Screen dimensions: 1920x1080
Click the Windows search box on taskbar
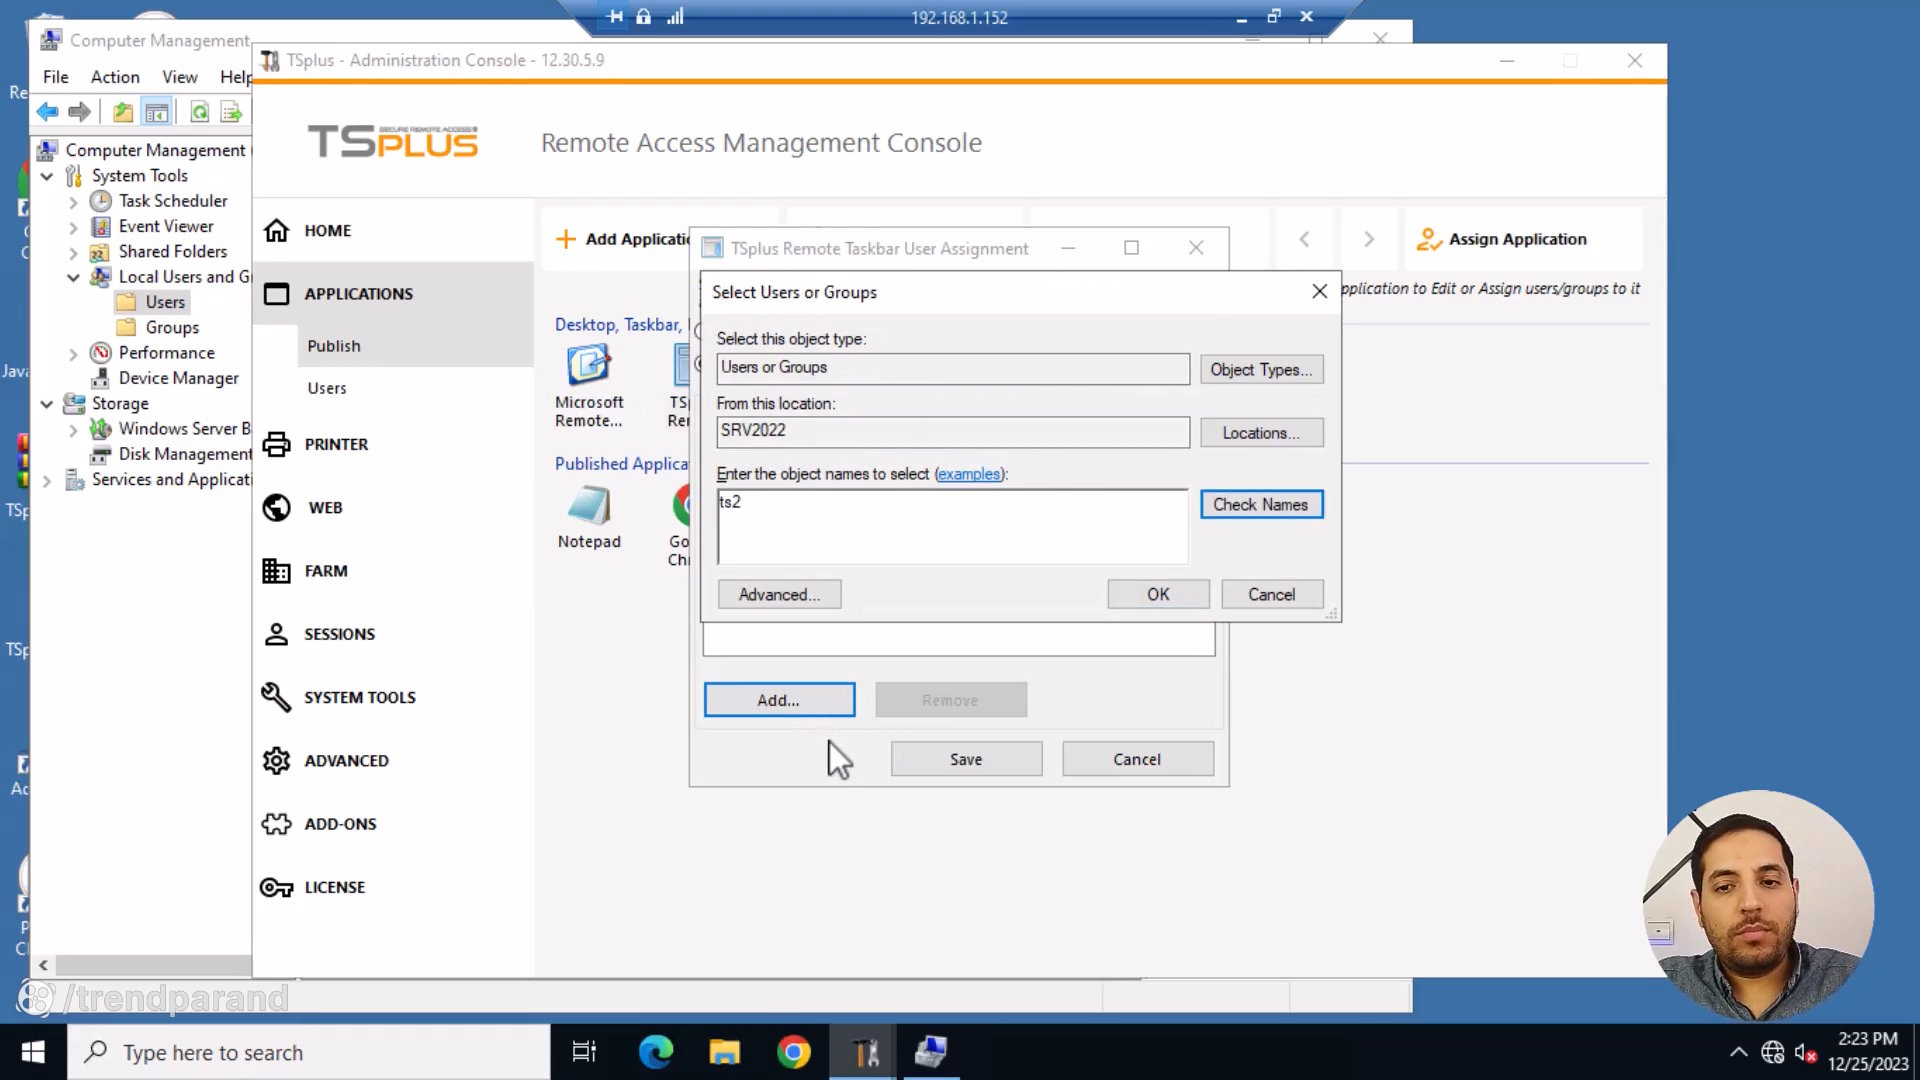pos(309,1052)
